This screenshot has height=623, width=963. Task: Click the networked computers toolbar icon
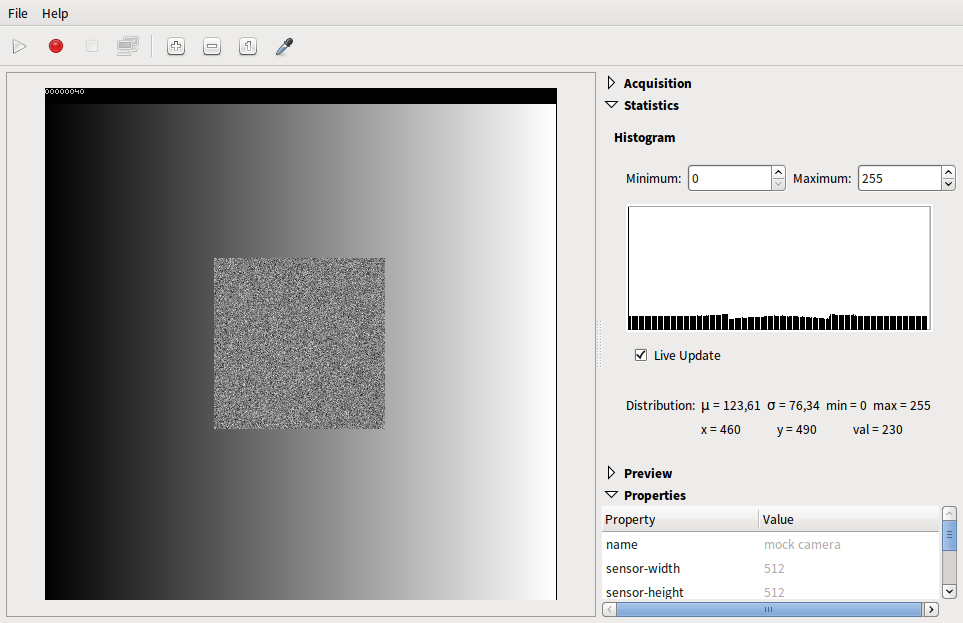coord(127,46)
